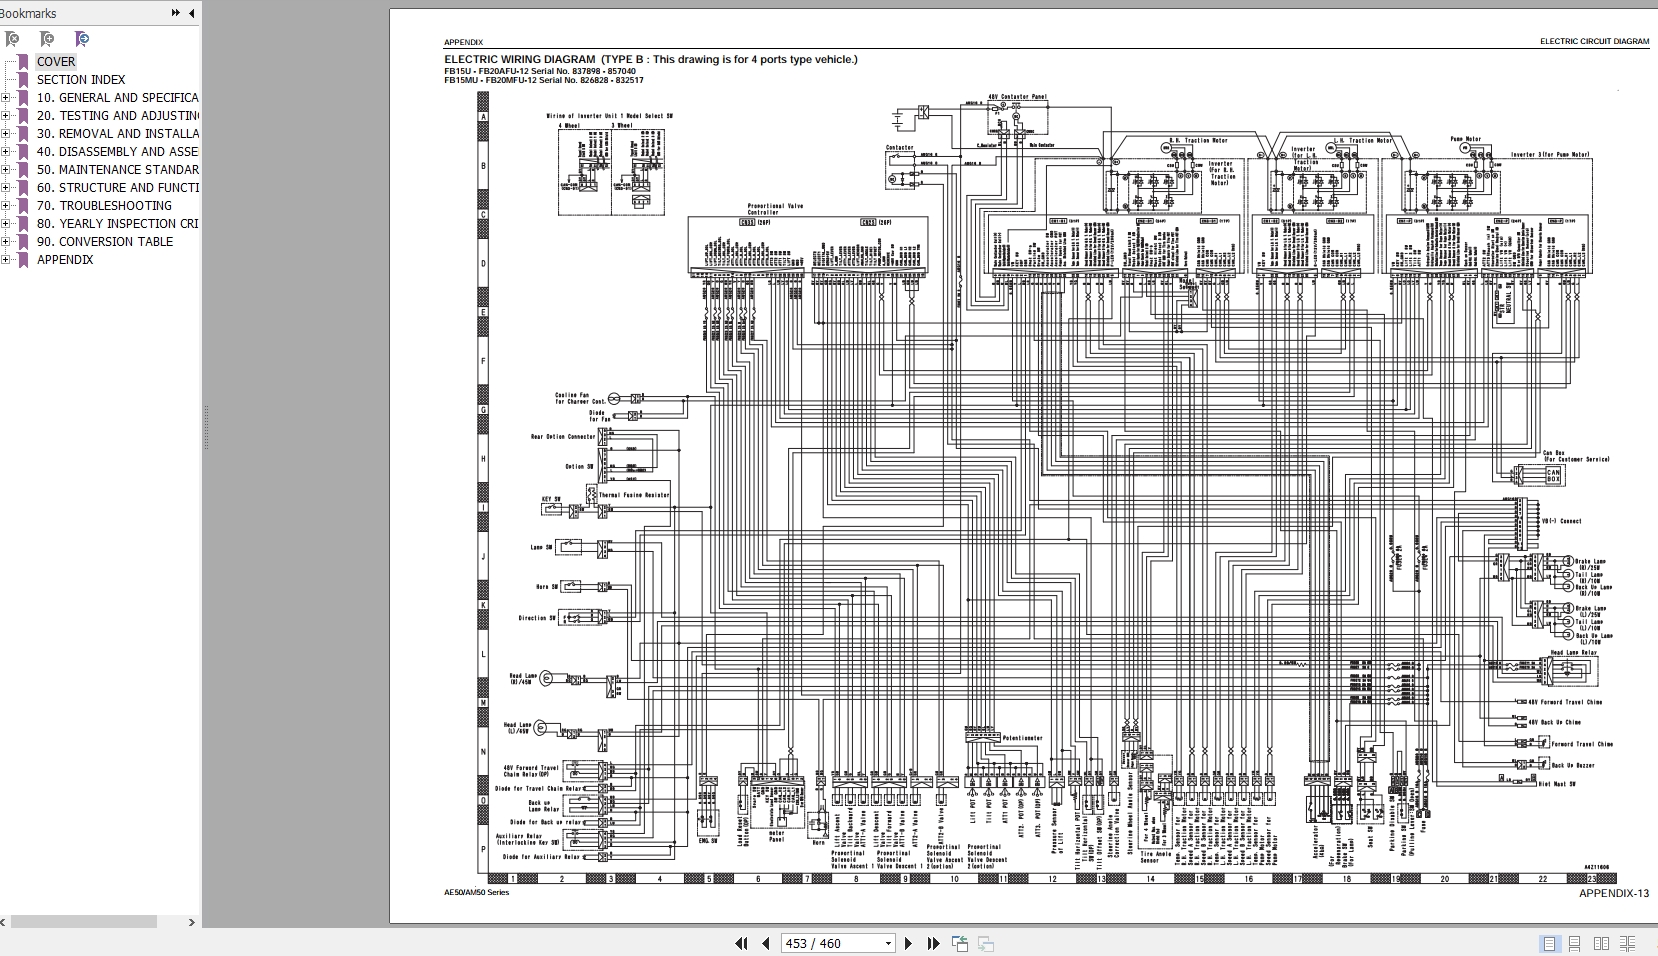1658x956 pixels.
Task: Go to the next page
Action: pyautogui.click(x=908, y=943)
